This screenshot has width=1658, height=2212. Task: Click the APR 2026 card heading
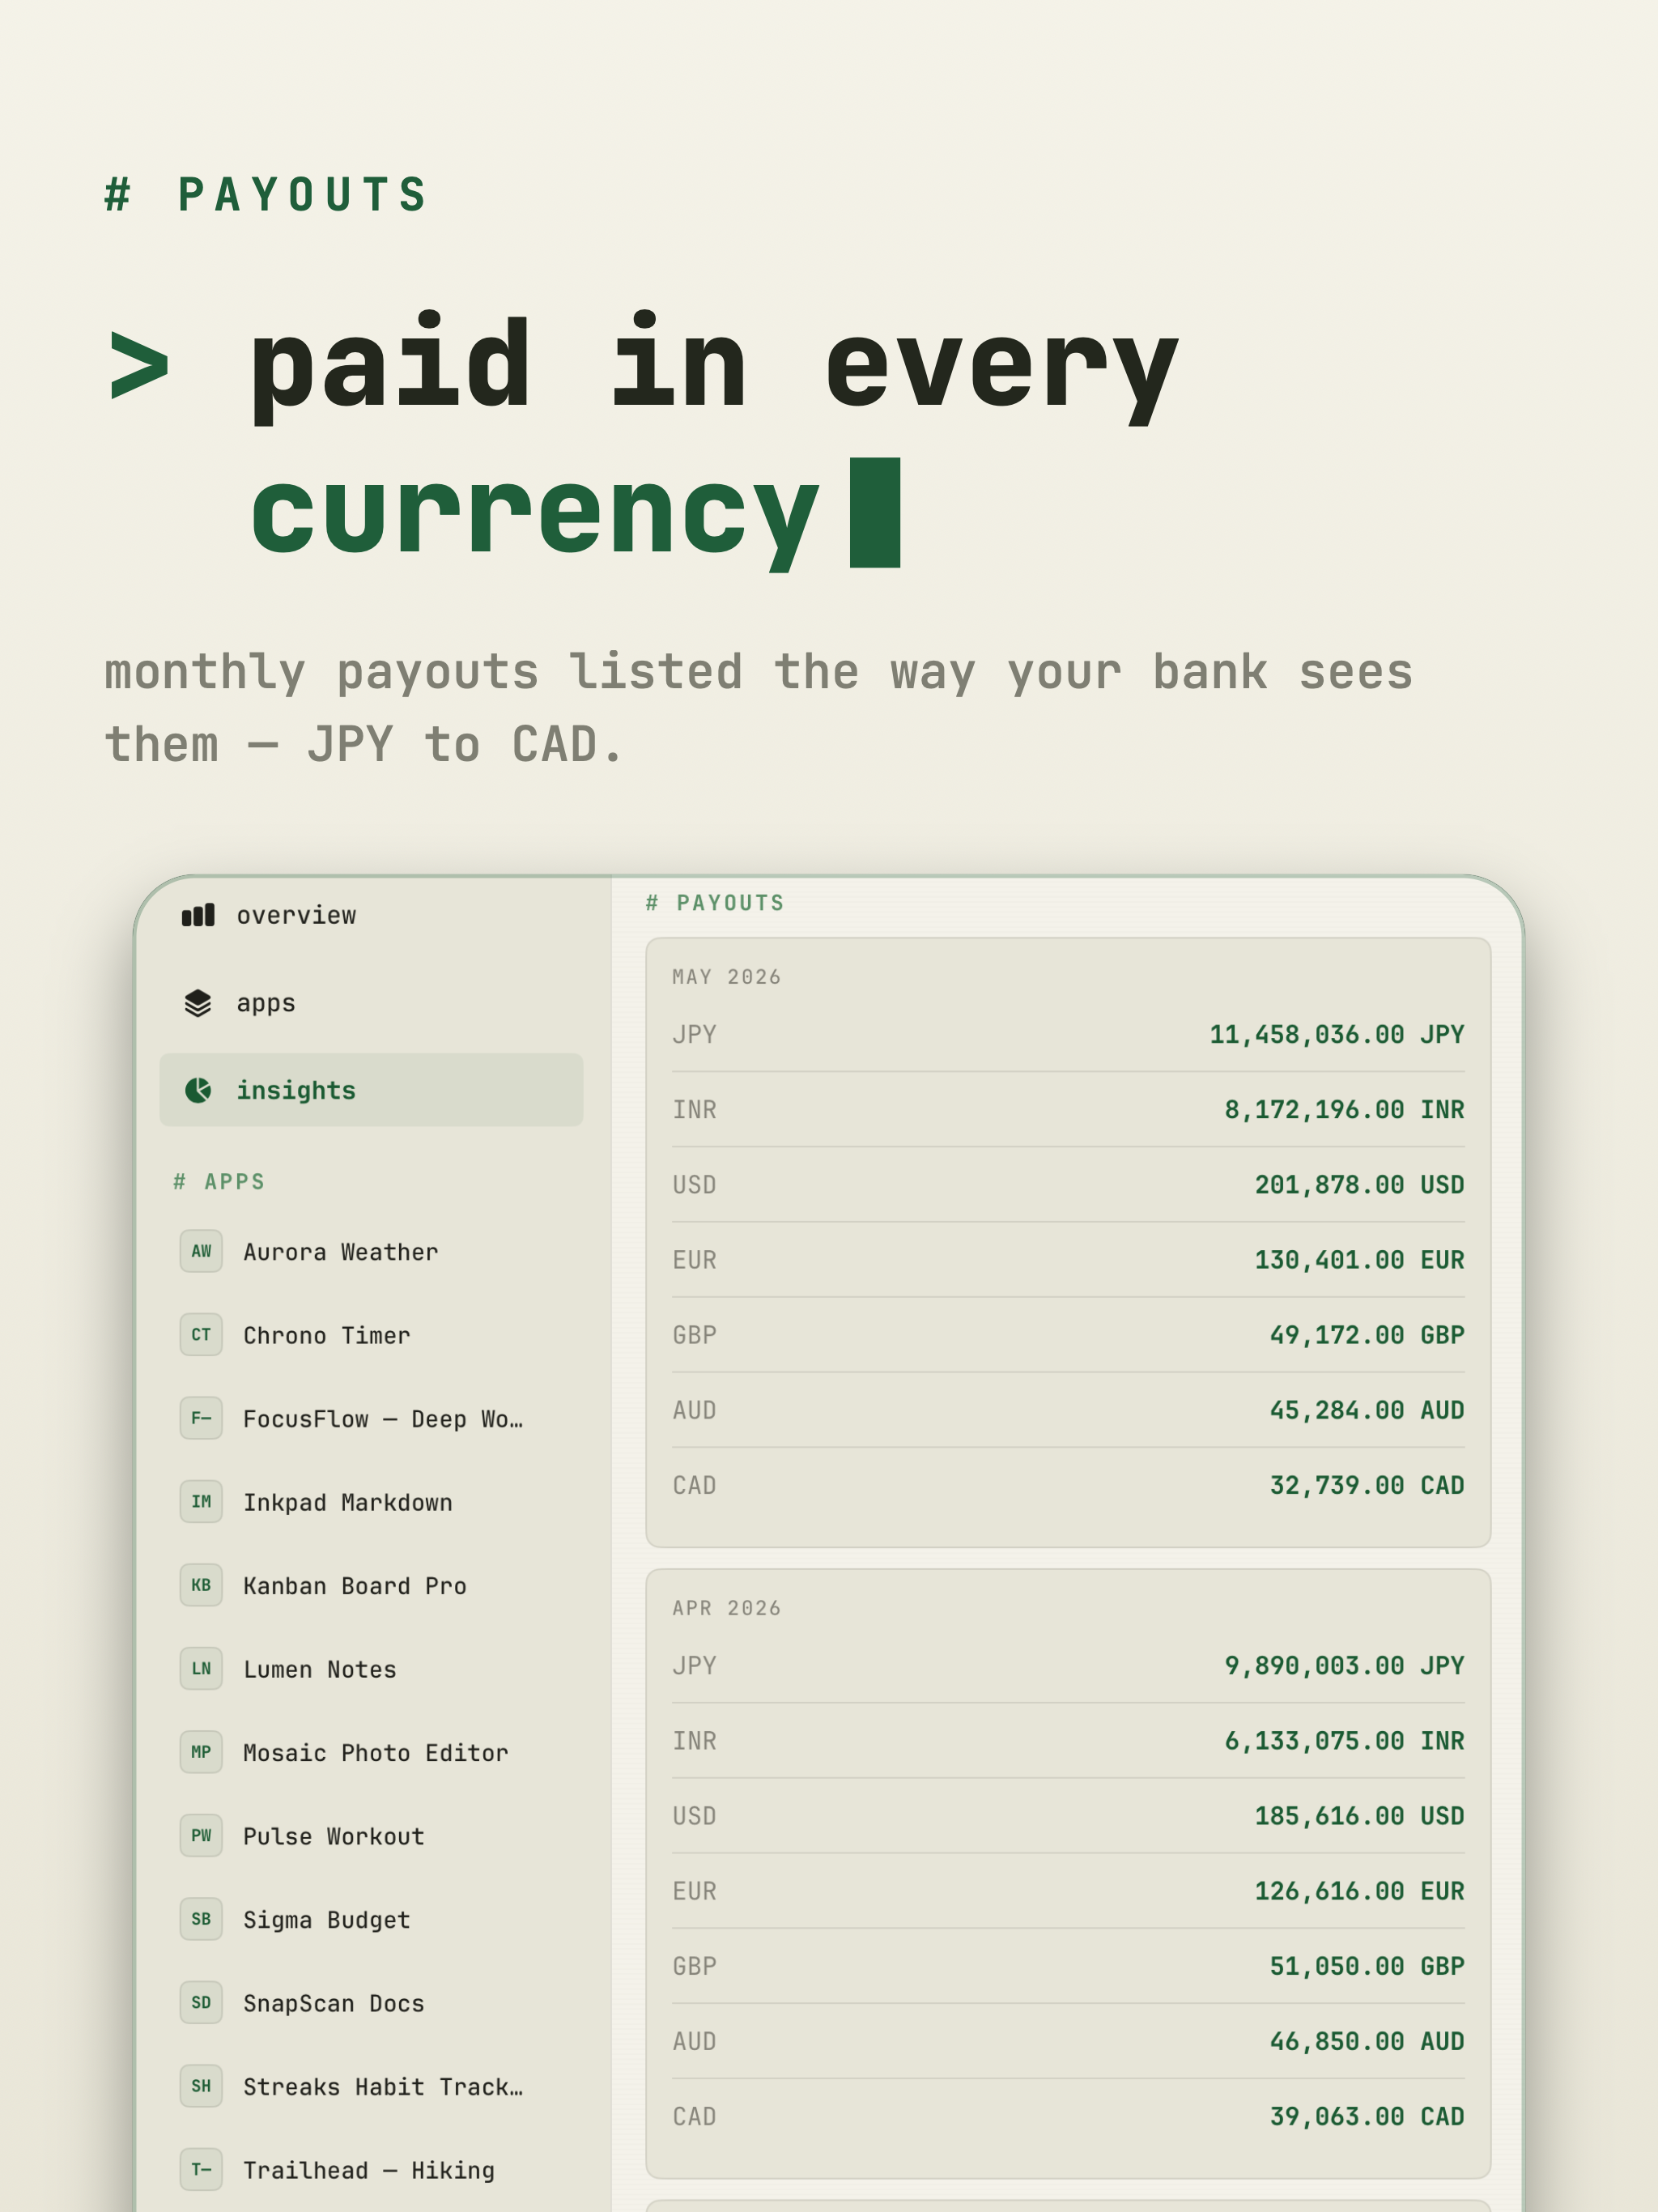pyautogui.click(x=726, y=1608)
